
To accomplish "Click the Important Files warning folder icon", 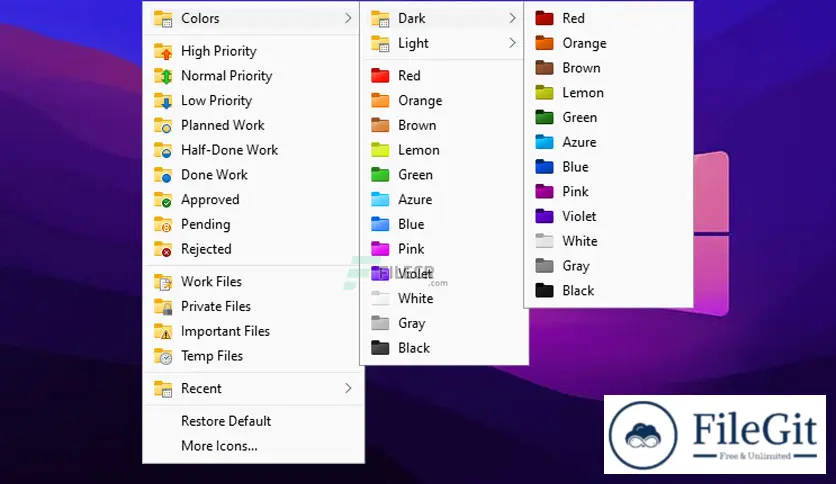I will tap(163, 332).
